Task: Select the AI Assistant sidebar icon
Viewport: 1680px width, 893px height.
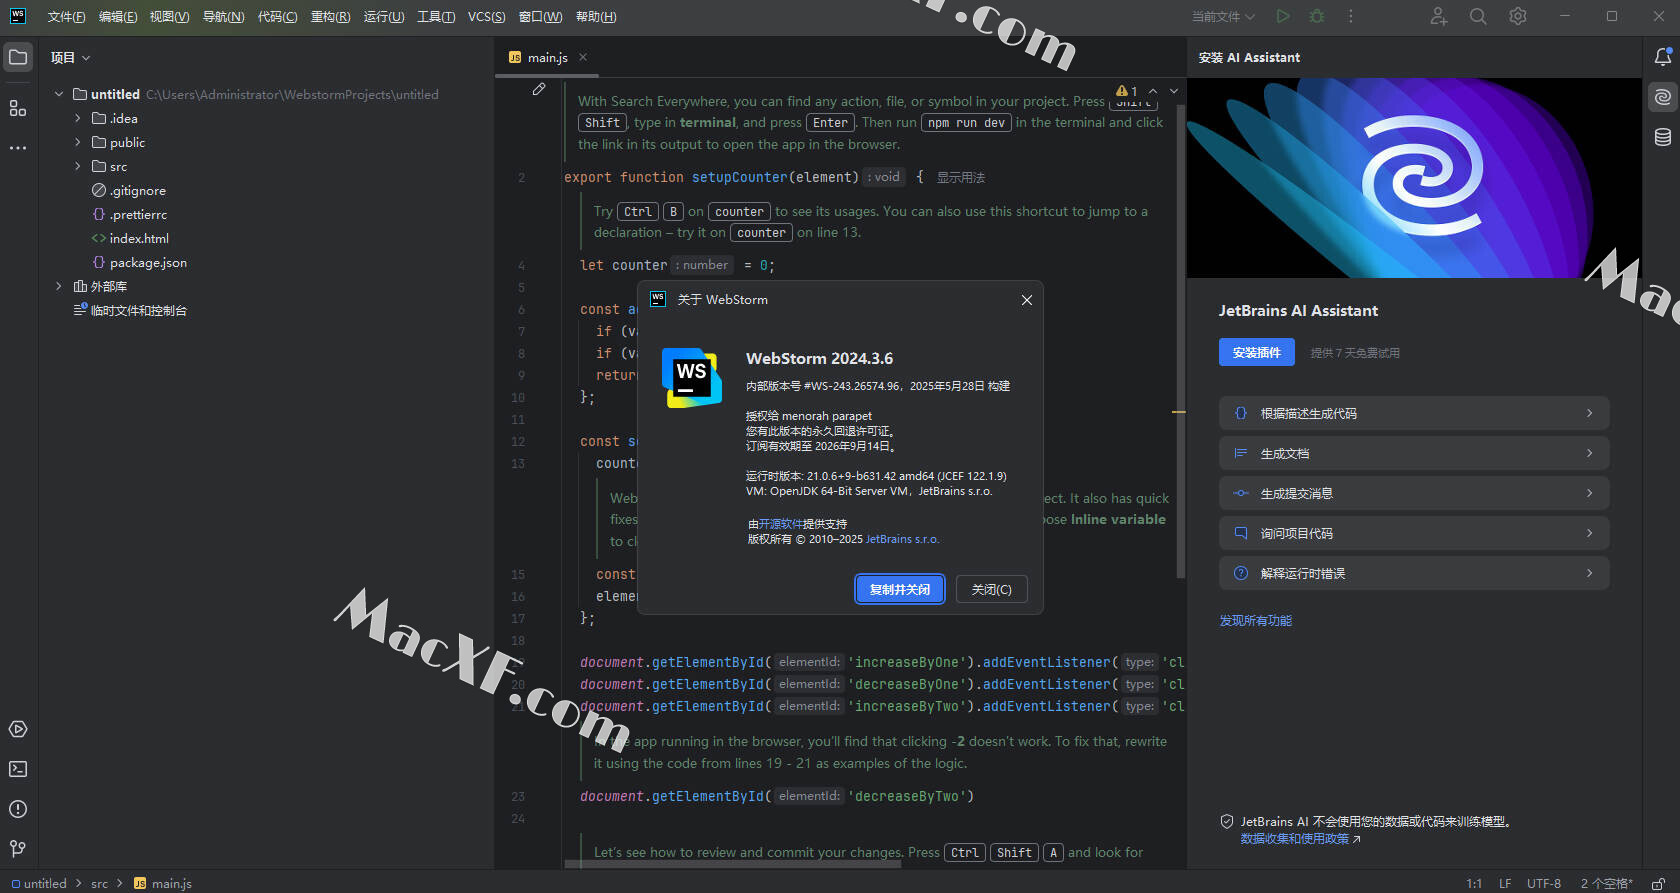Action: click(1662, 97)
